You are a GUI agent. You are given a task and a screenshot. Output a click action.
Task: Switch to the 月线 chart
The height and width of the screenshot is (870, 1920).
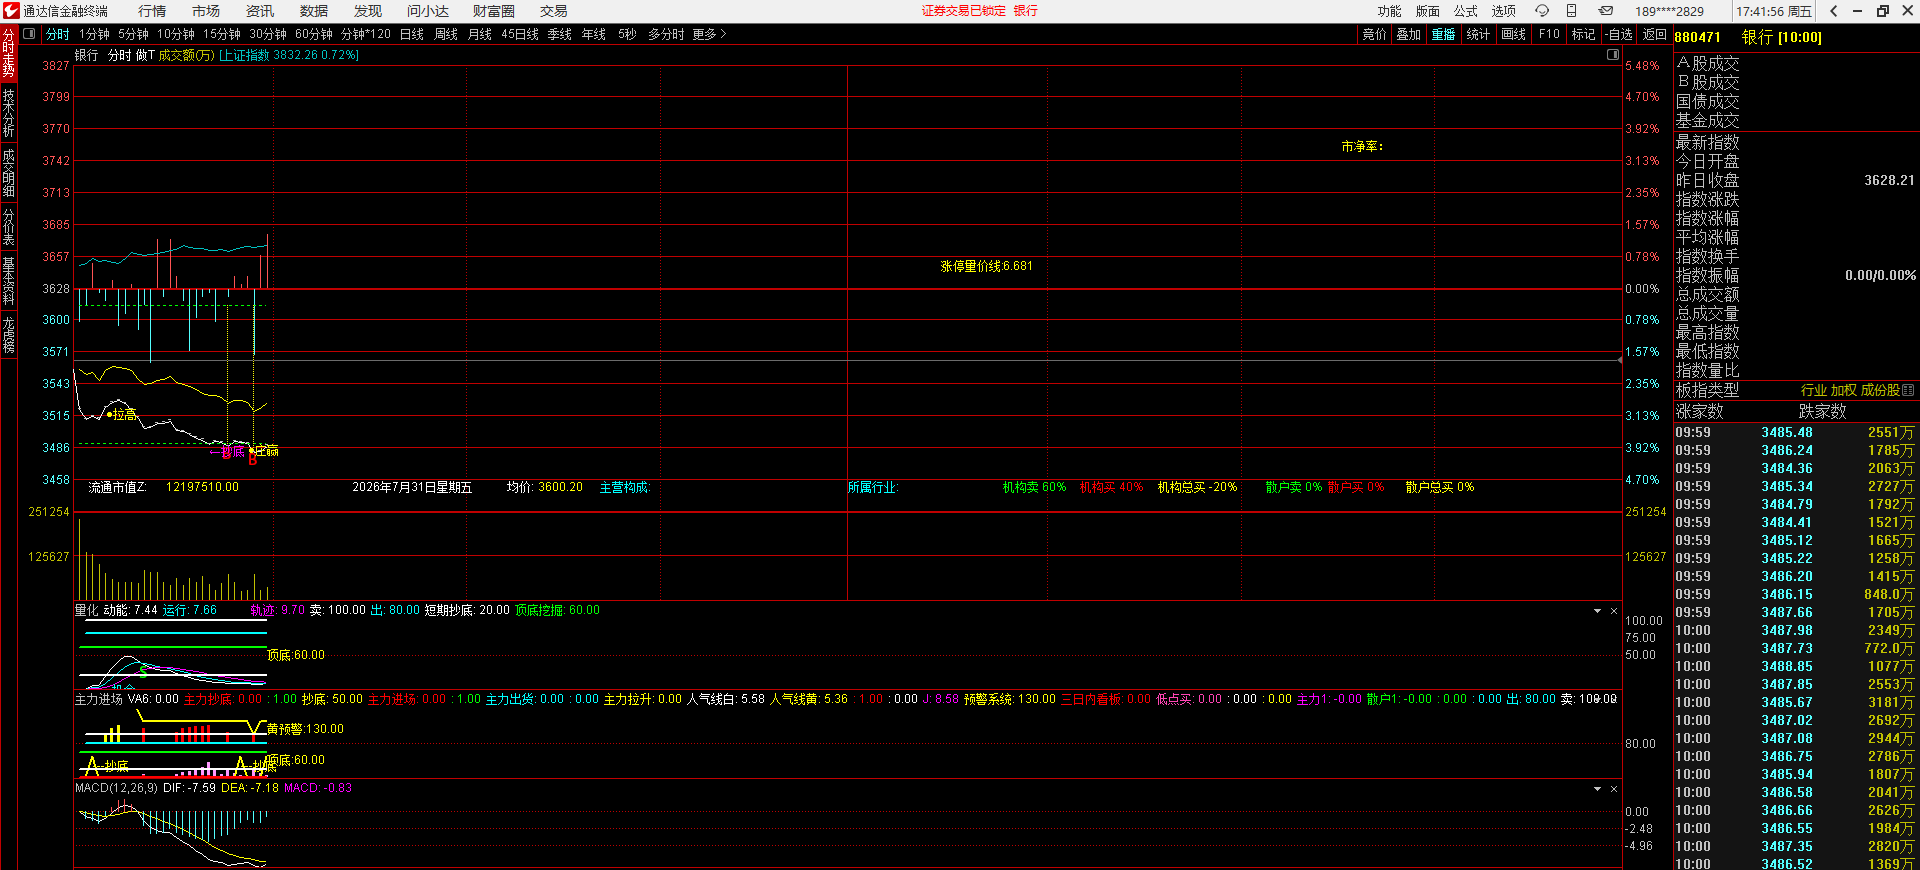coord(480,34)
